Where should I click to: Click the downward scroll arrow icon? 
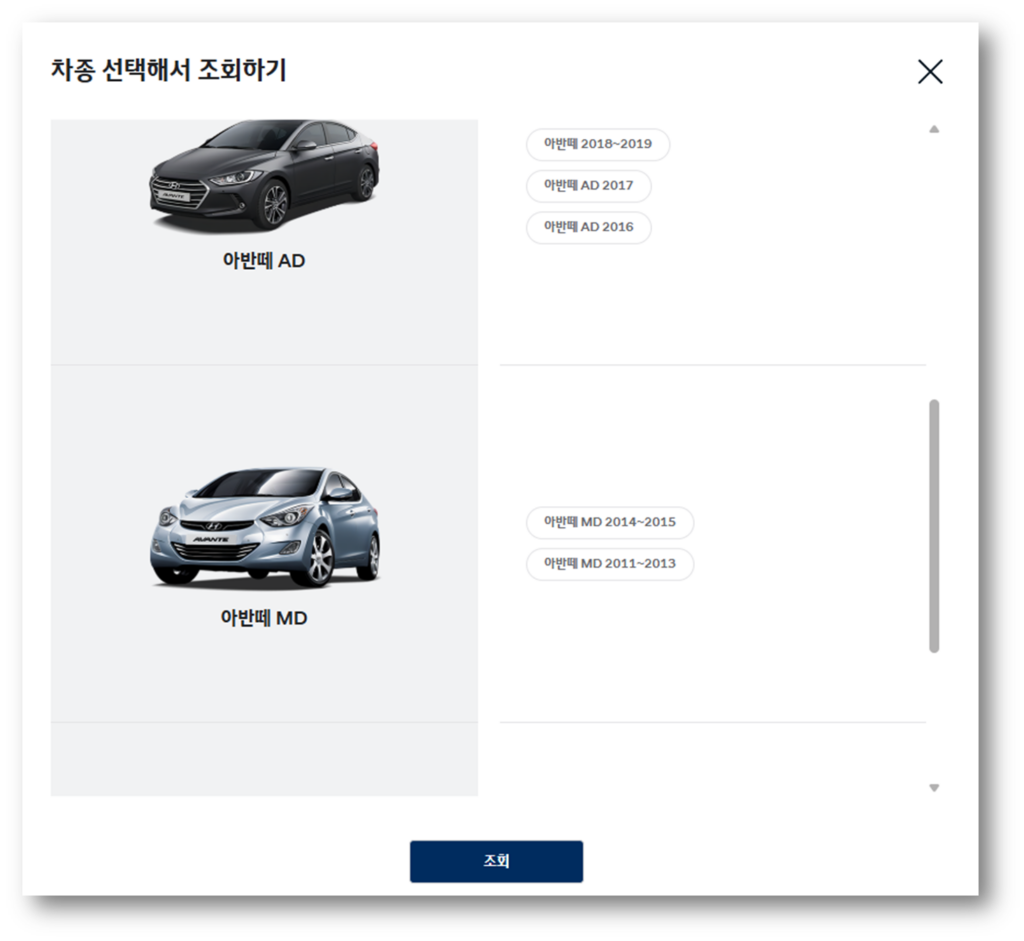[x=934, y=787]
